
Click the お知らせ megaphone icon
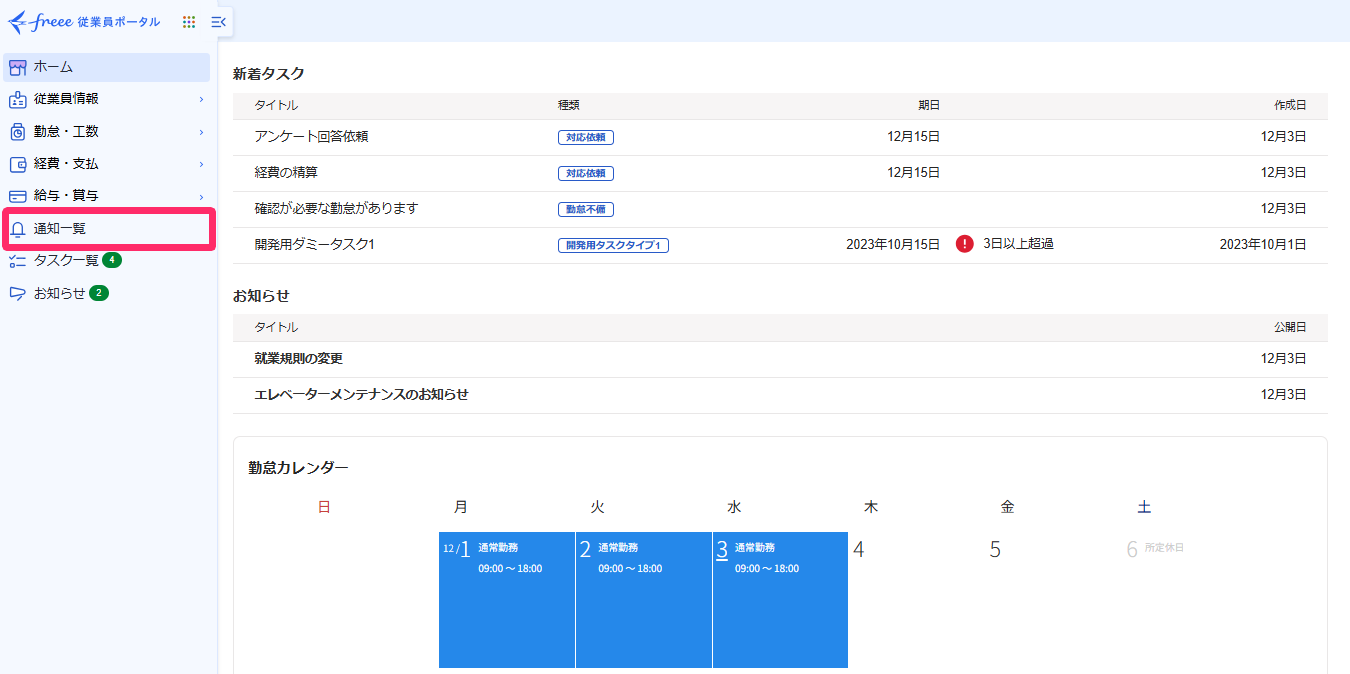click(x=17, y=293)
